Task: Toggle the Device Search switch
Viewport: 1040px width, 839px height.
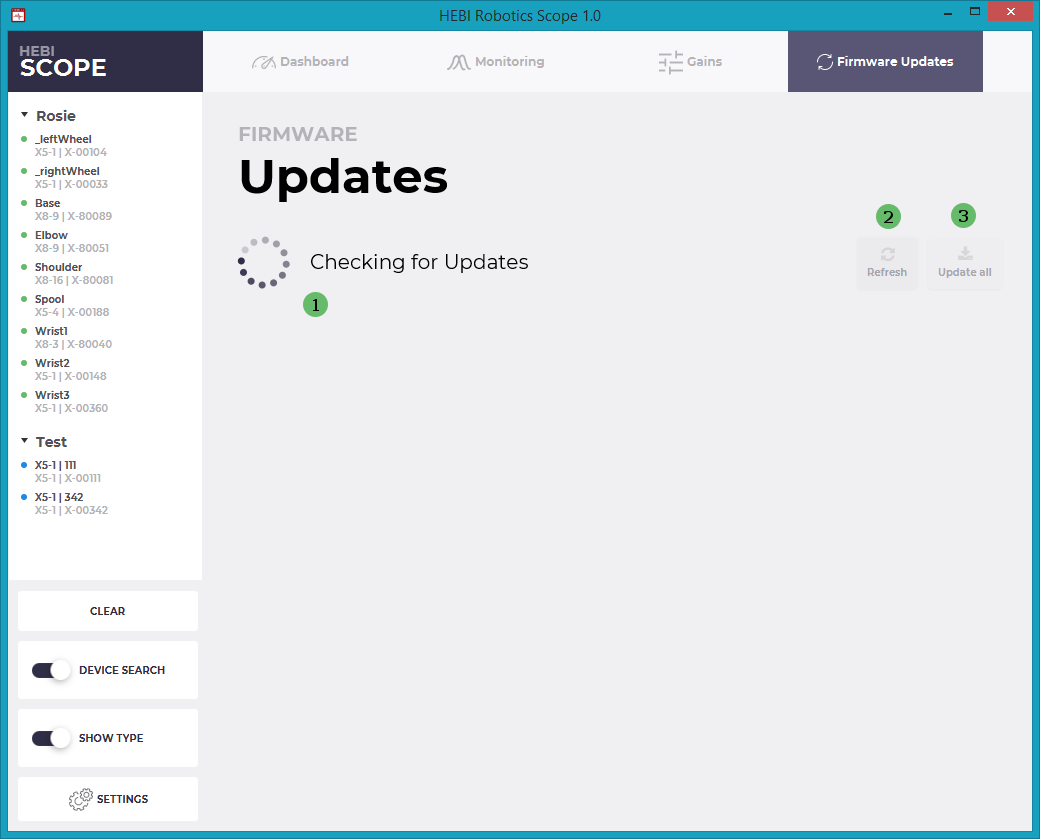Action: click(50, 670)
